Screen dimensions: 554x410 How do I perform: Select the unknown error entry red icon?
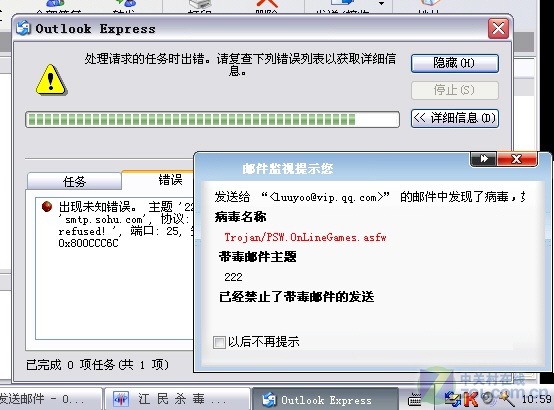(x=47, y=206)
